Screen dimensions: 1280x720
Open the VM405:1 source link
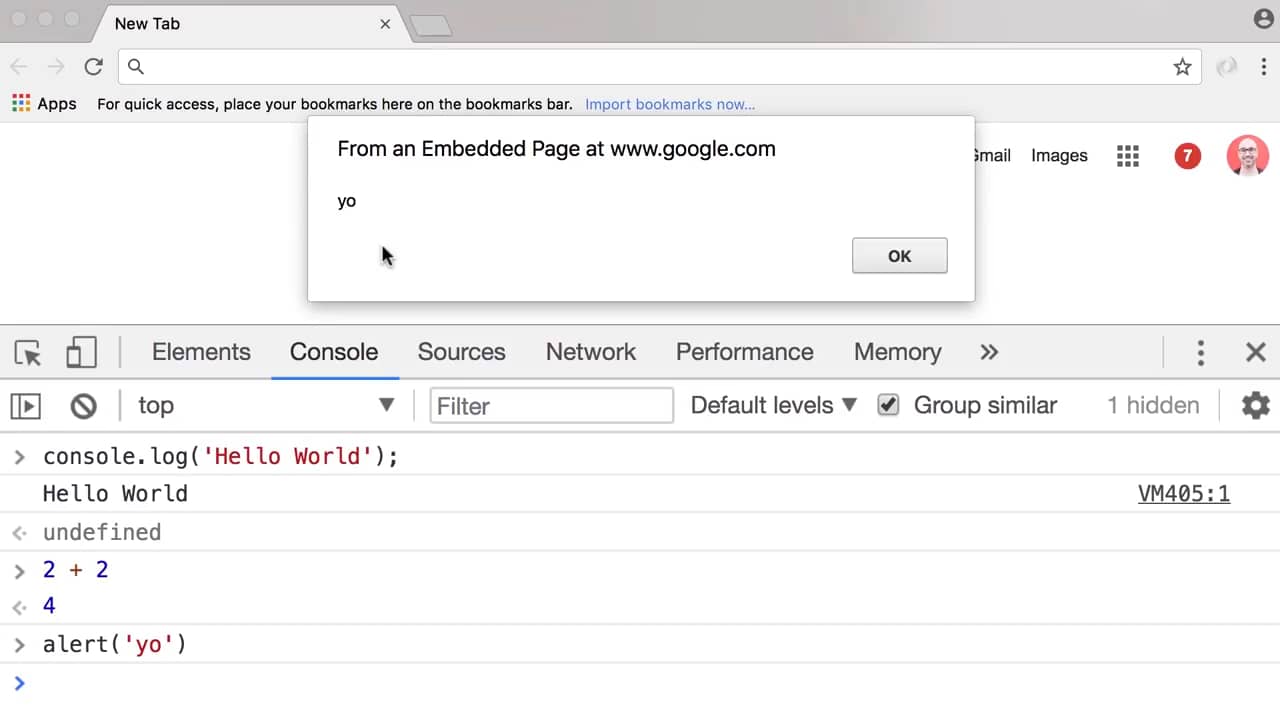(1183, 494)
